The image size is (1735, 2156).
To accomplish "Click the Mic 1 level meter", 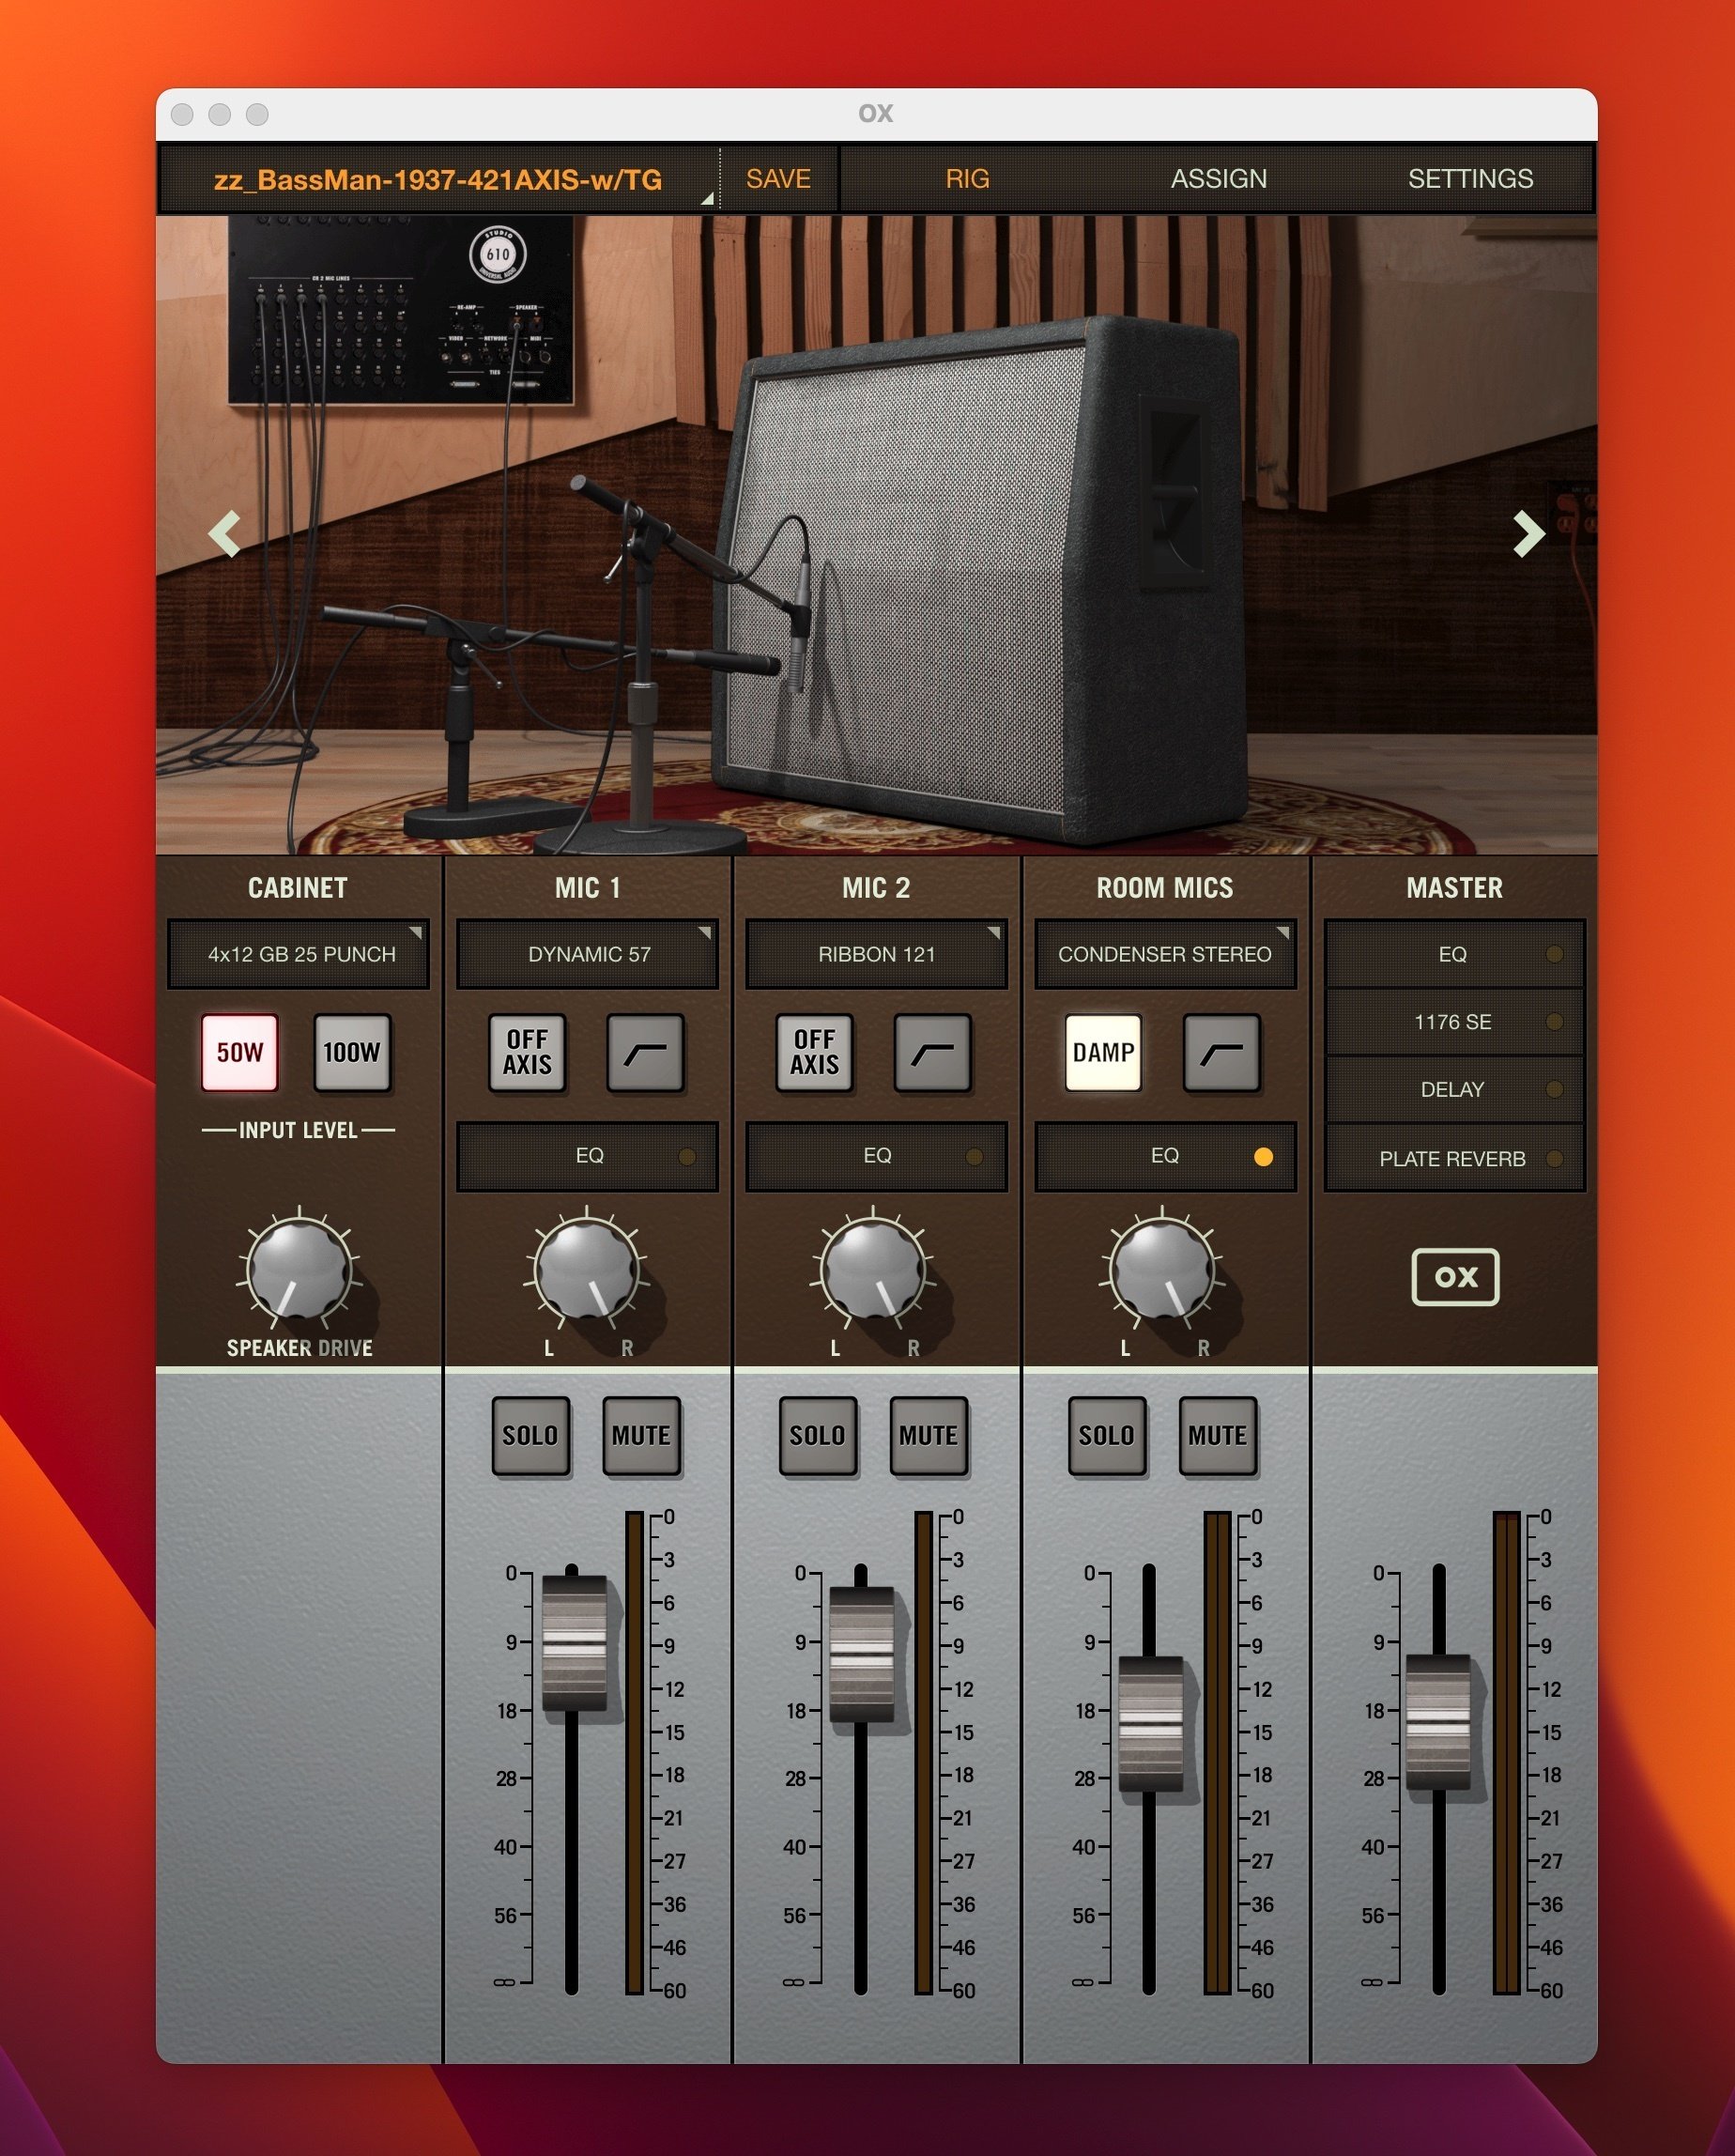I will pos(634,1752).
